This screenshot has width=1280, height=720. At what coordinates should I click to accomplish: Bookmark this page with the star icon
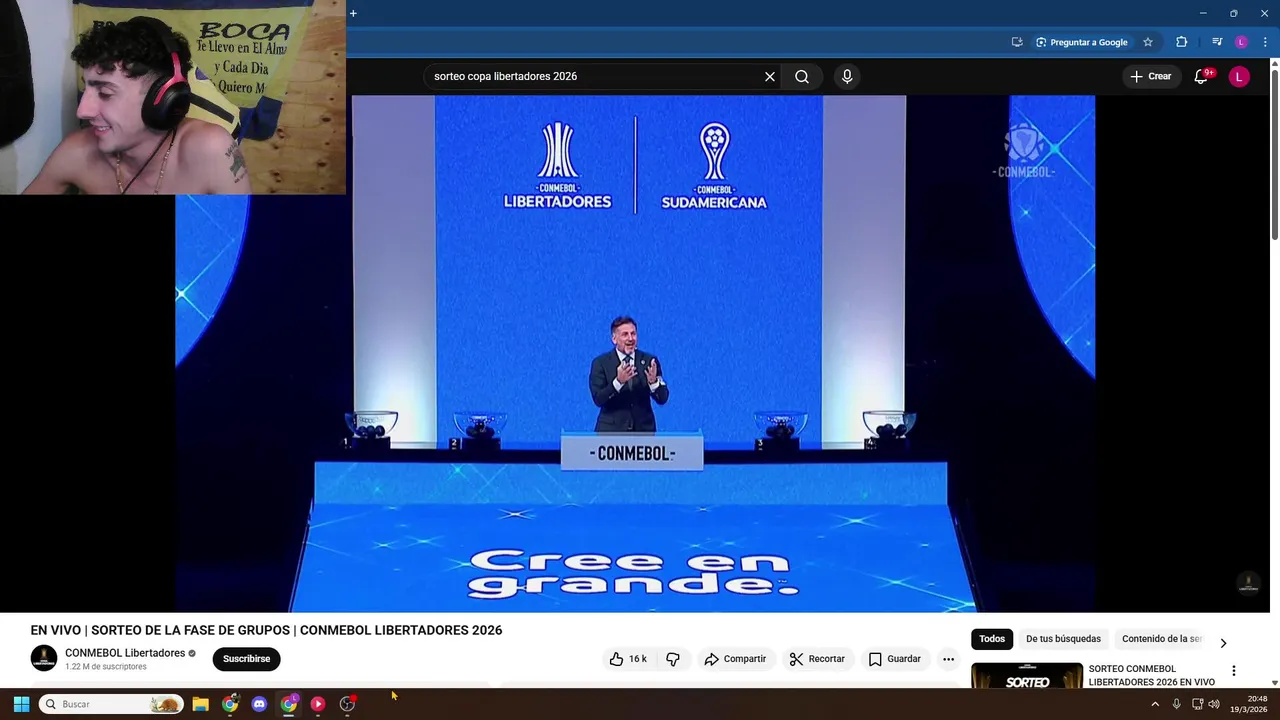point(1148,42)
